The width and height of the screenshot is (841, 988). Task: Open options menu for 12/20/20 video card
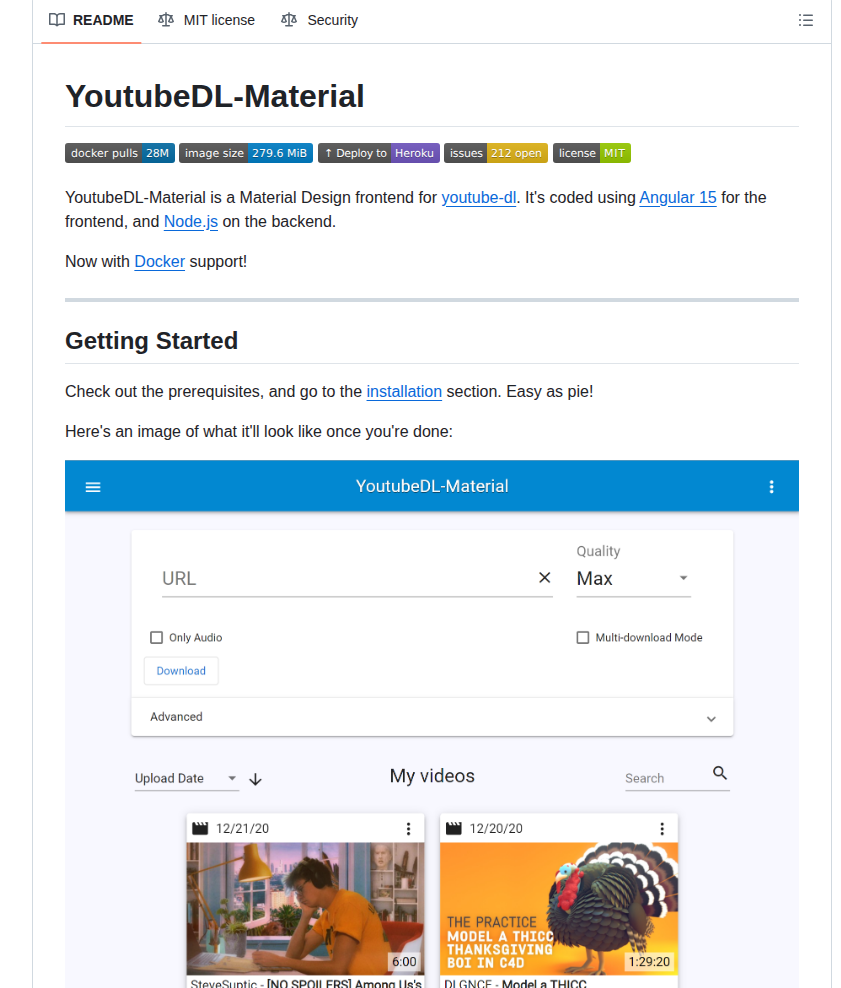[662, 829]
